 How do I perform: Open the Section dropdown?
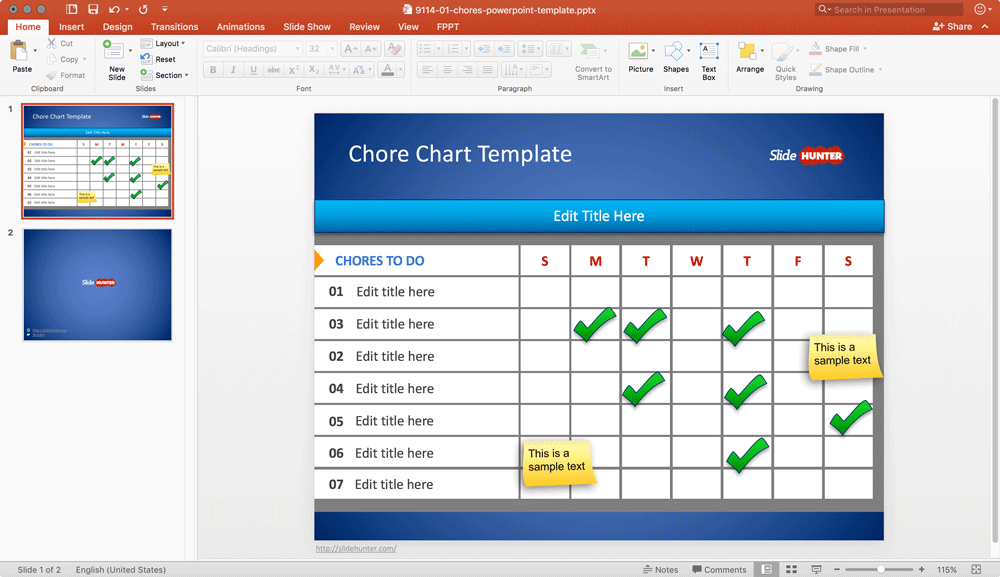(165, 75)
